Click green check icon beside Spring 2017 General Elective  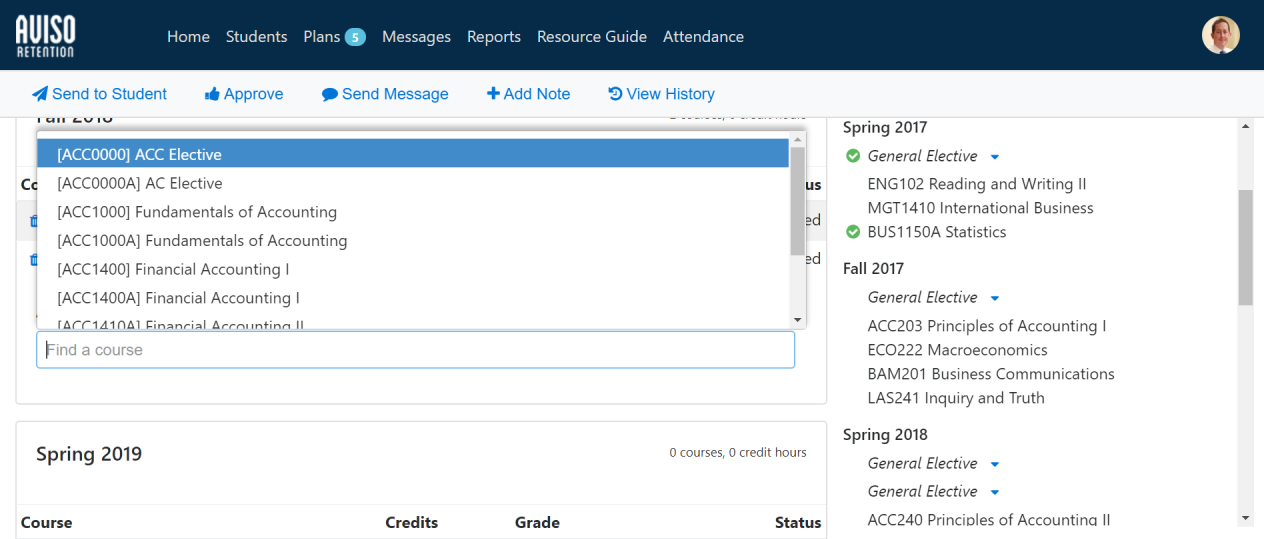(x=853, y=156)
